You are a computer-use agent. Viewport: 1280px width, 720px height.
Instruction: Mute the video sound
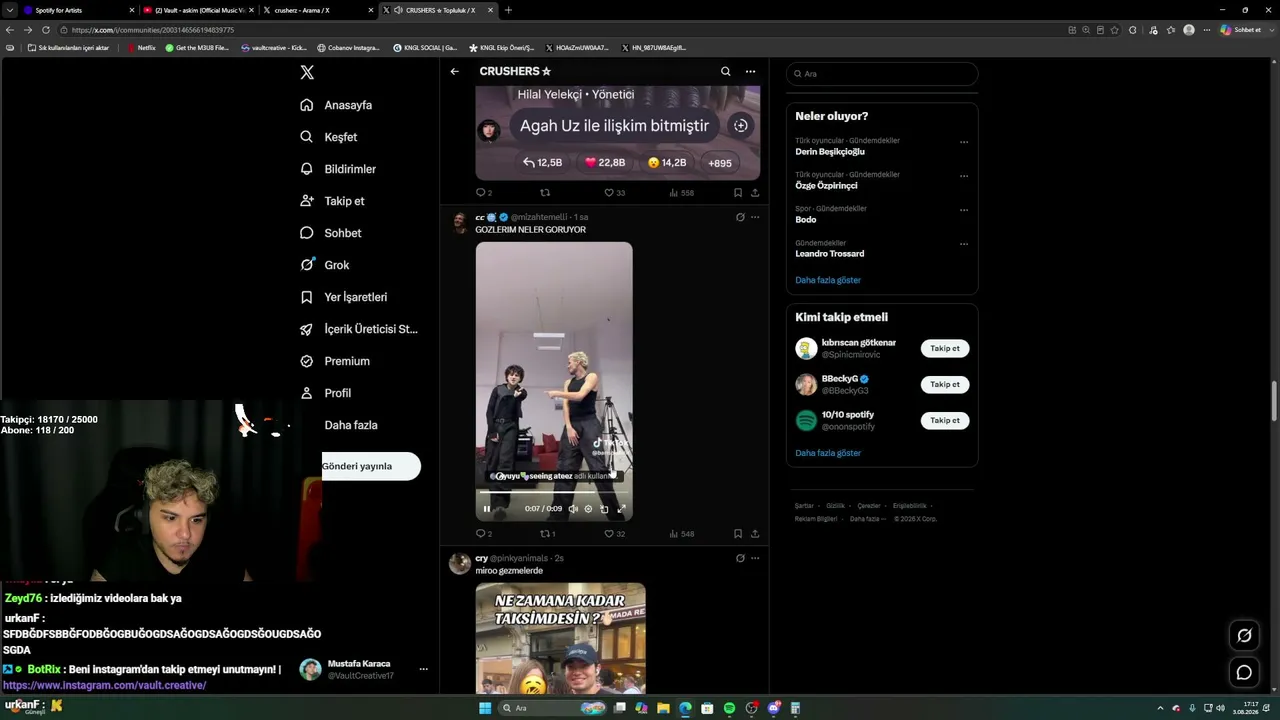click(x=573, y=509)
